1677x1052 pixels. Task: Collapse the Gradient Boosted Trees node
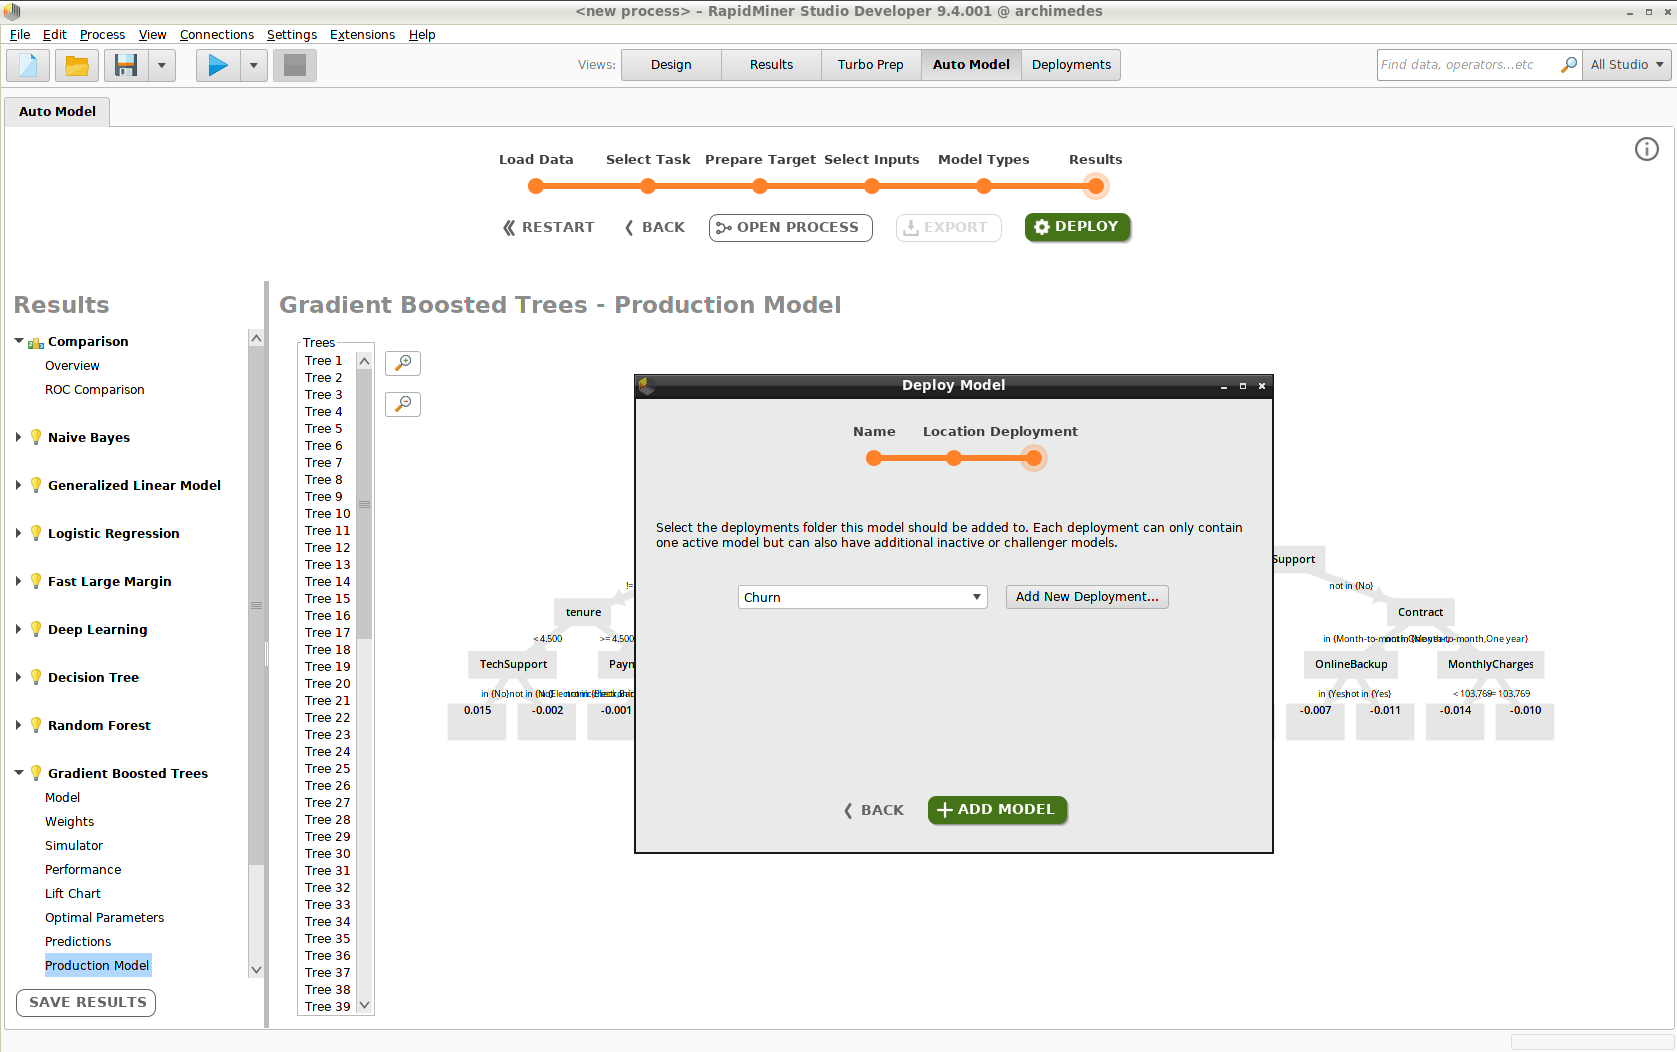pos(18,773)
